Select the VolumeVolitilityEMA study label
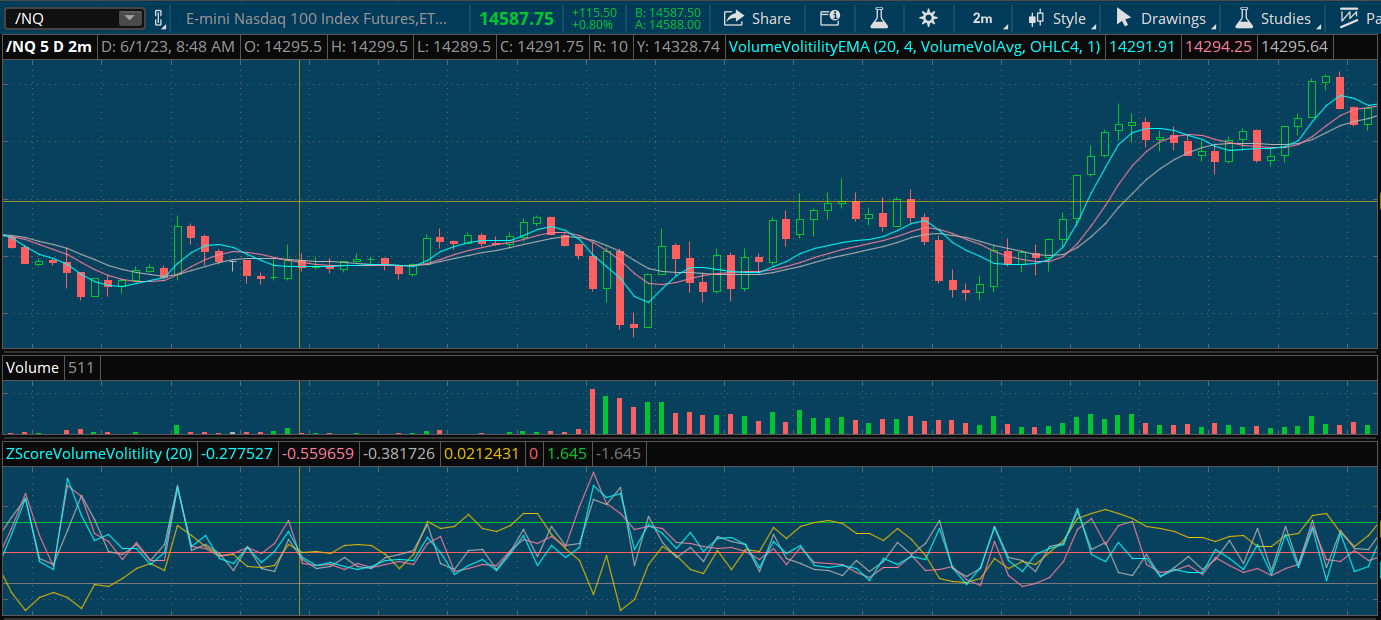 click(x=915, y=47)
